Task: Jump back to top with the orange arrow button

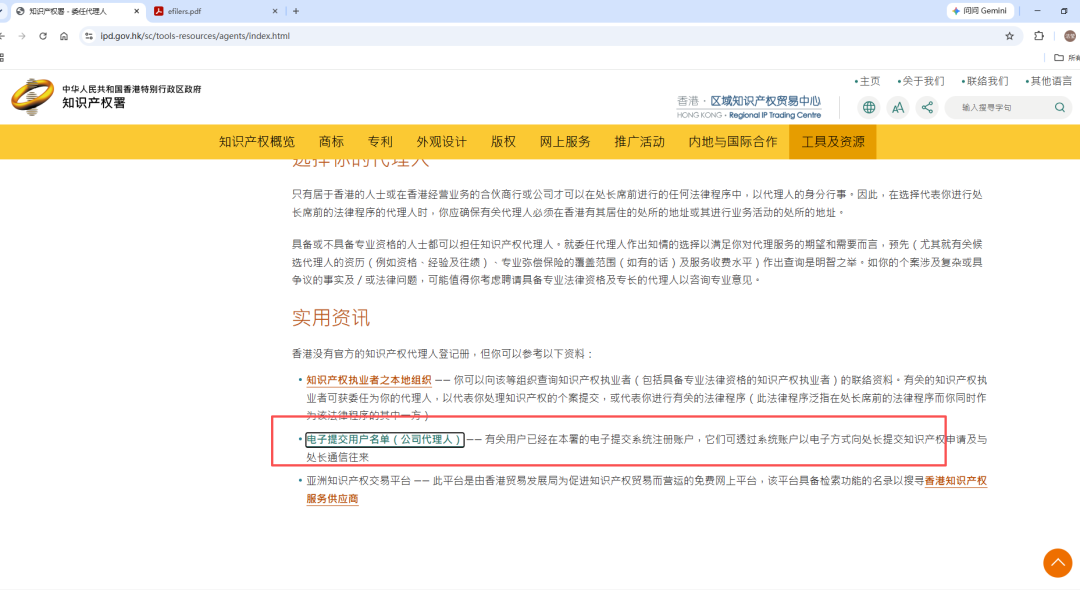Action: 1057,563
